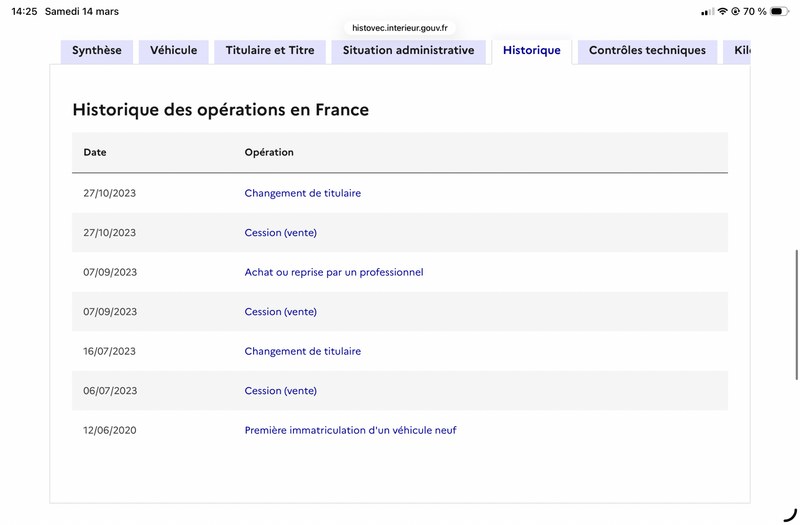Tap the orientation lock icon
800x525 pixels.
coord(735,12)
